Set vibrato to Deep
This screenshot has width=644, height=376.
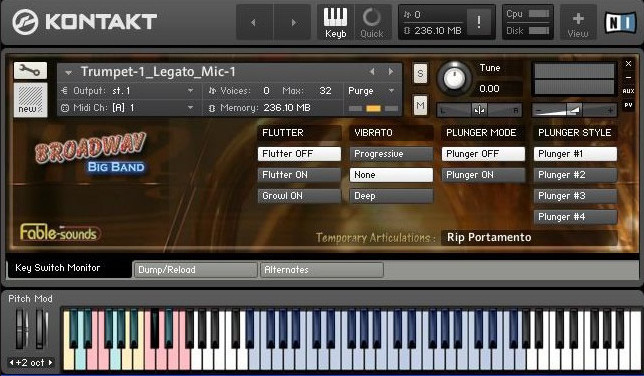[x=391, y=196]
